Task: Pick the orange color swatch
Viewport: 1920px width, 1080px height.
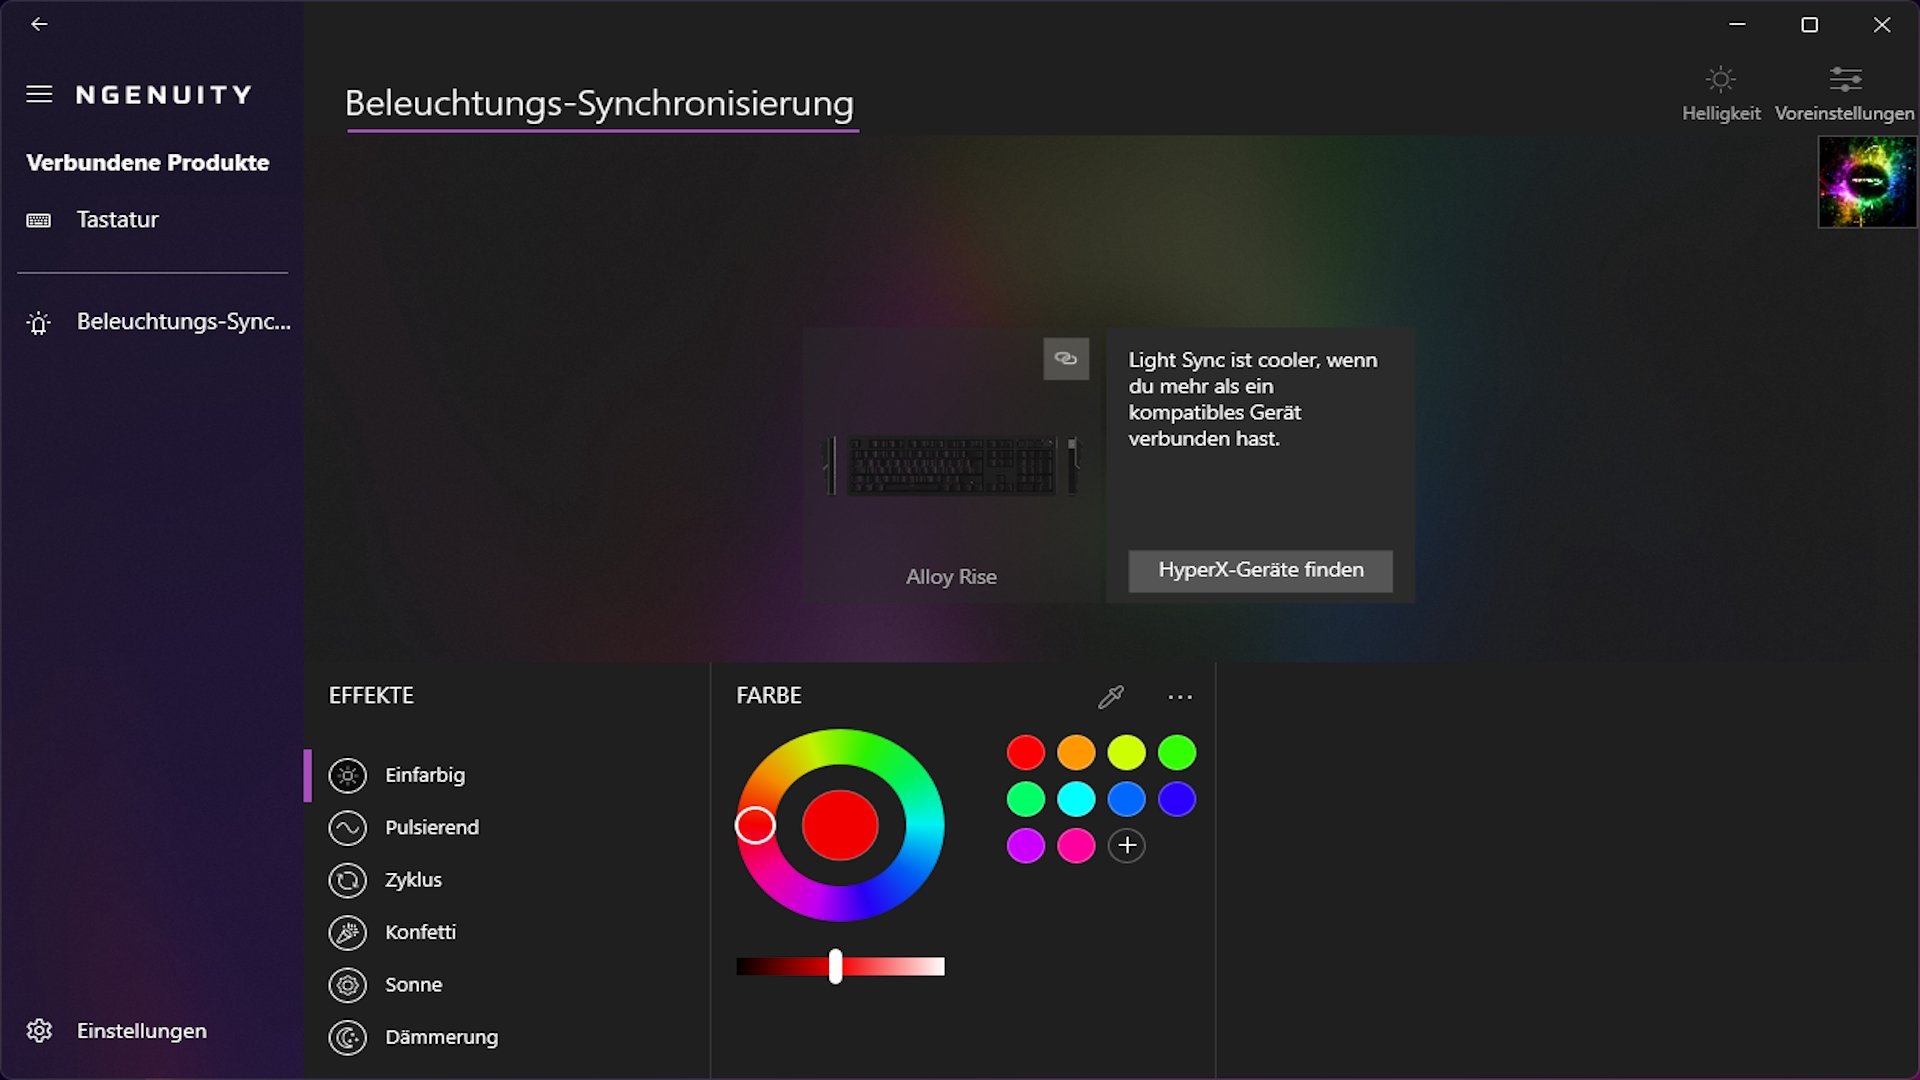Action: coord(1076,752)
